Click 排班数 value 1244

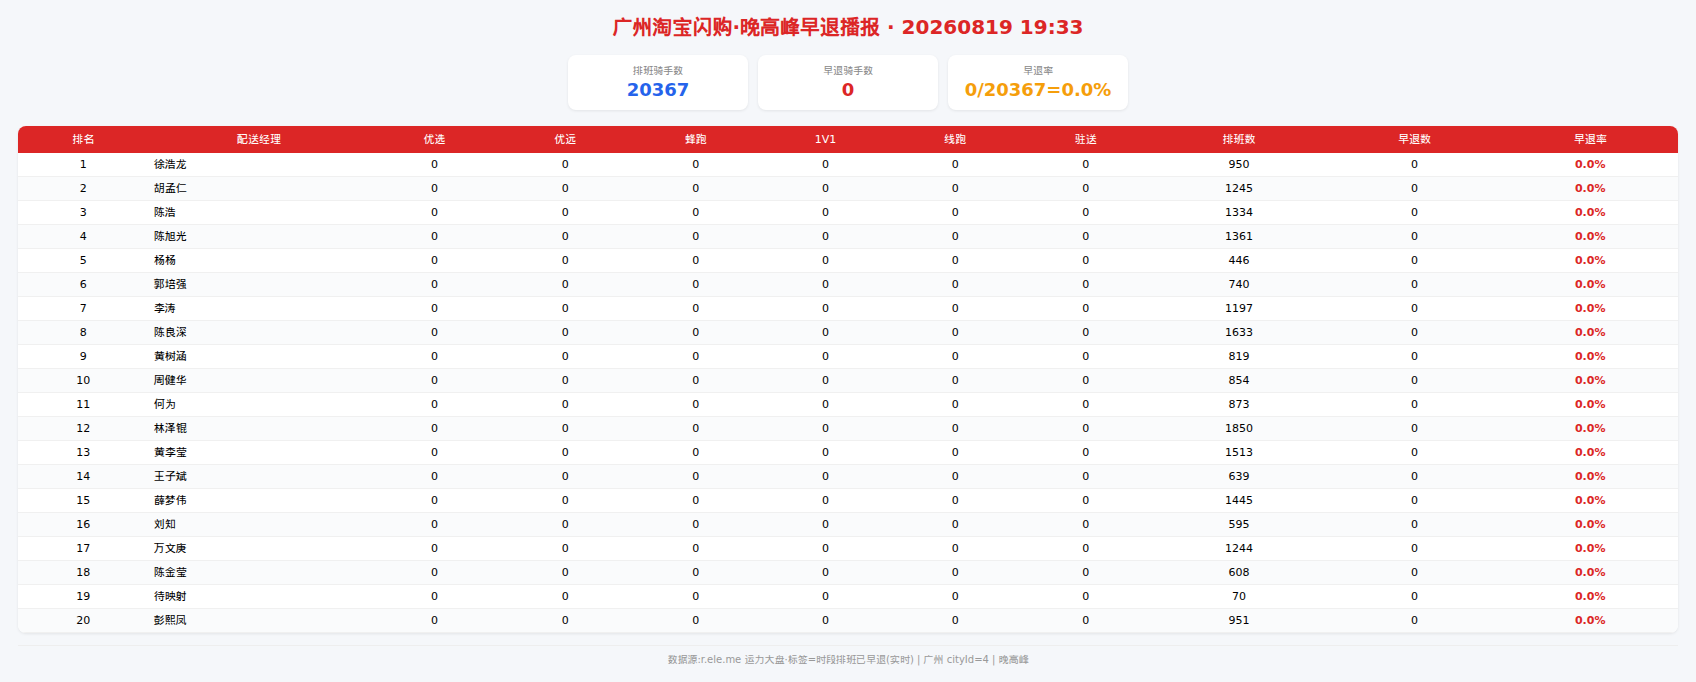pyautogui.click(x=1239, y=548)
